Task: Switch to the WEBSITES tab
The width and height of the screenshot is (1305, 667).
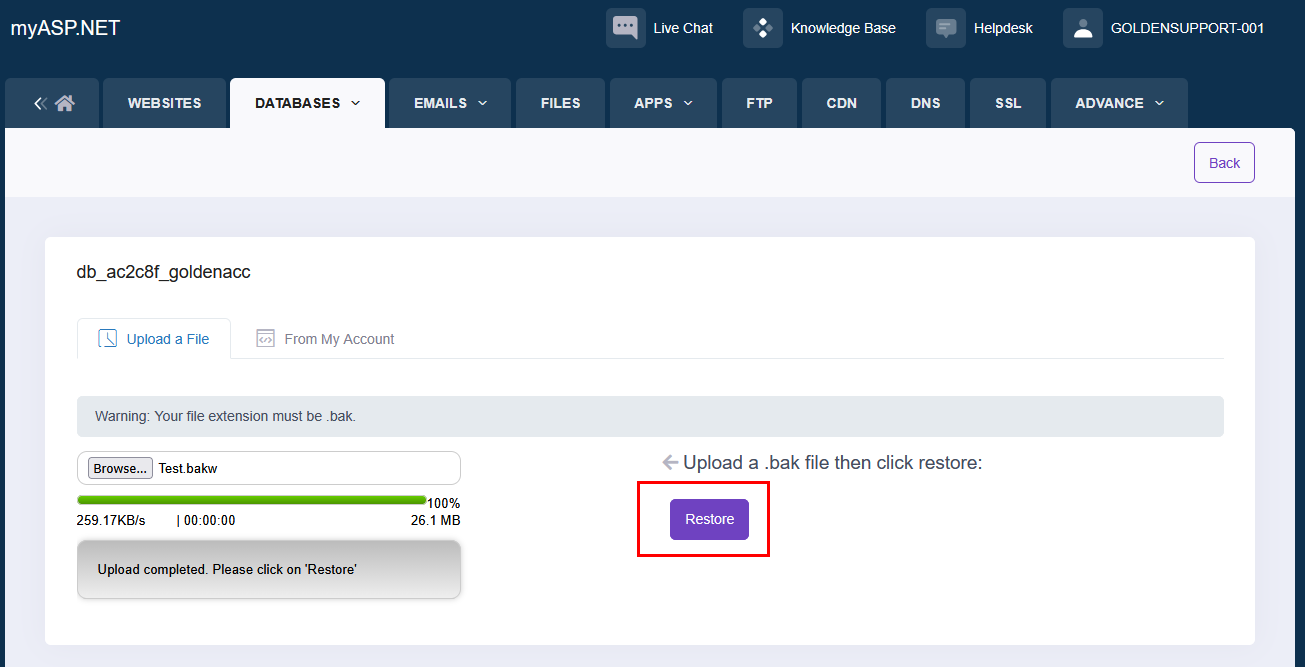Action: (x=164, y=103)
